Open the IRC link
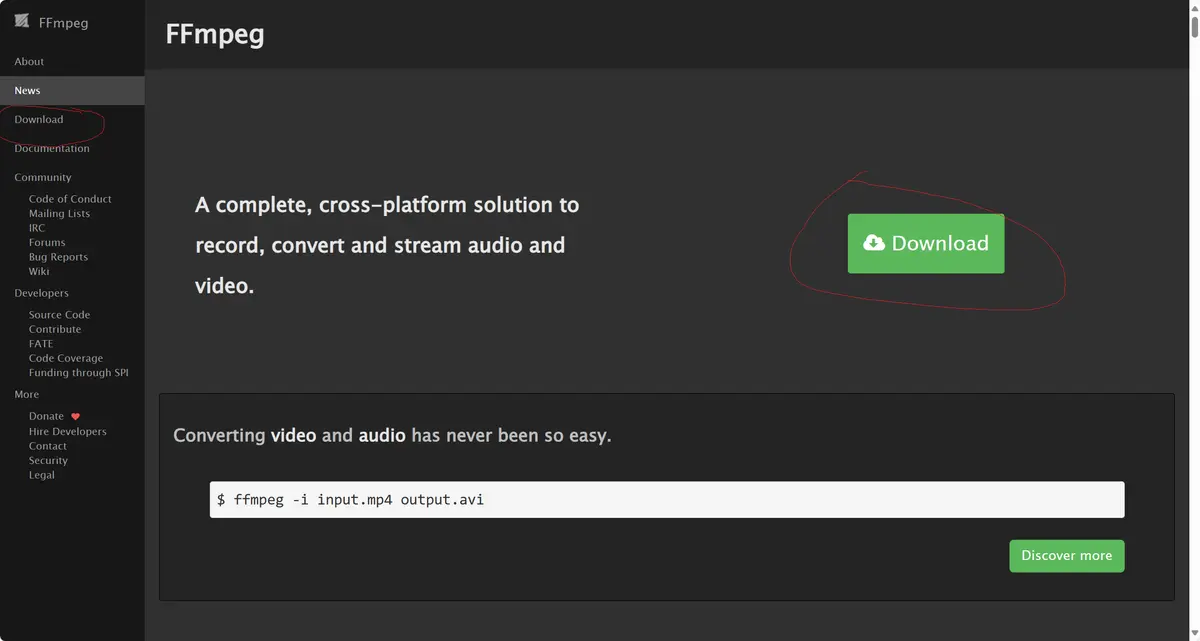 click(x=37, y=228)
